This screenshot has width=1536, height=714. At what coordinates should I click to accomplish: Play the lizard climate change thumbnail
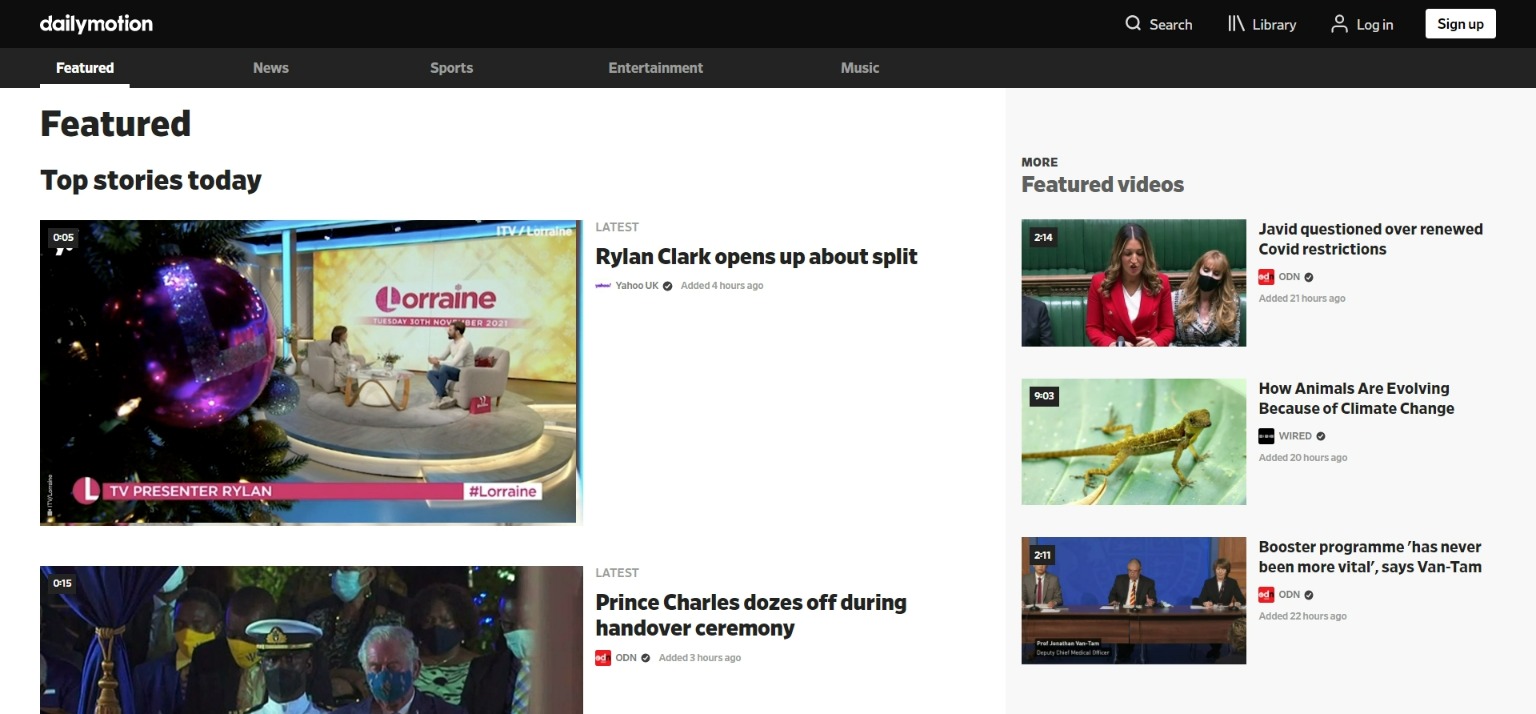[1133, 442]
